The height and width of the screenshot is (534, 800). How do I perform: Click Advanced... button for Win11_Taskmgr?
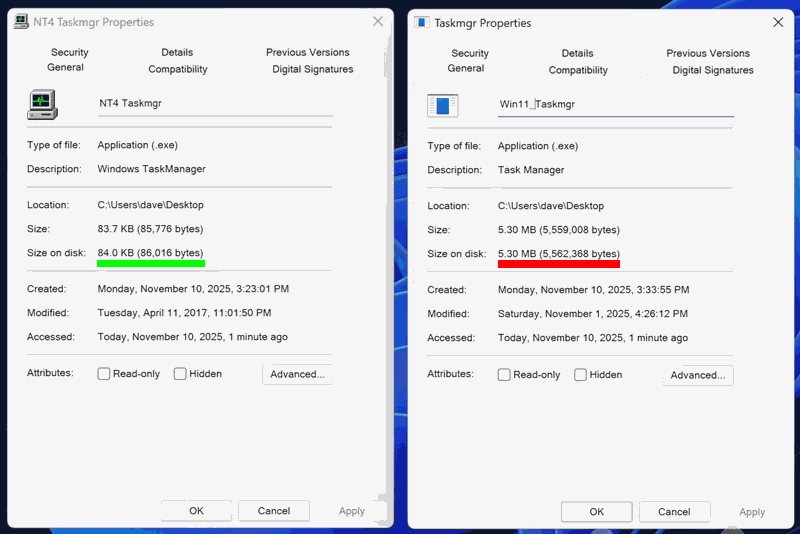click(697, 375)
